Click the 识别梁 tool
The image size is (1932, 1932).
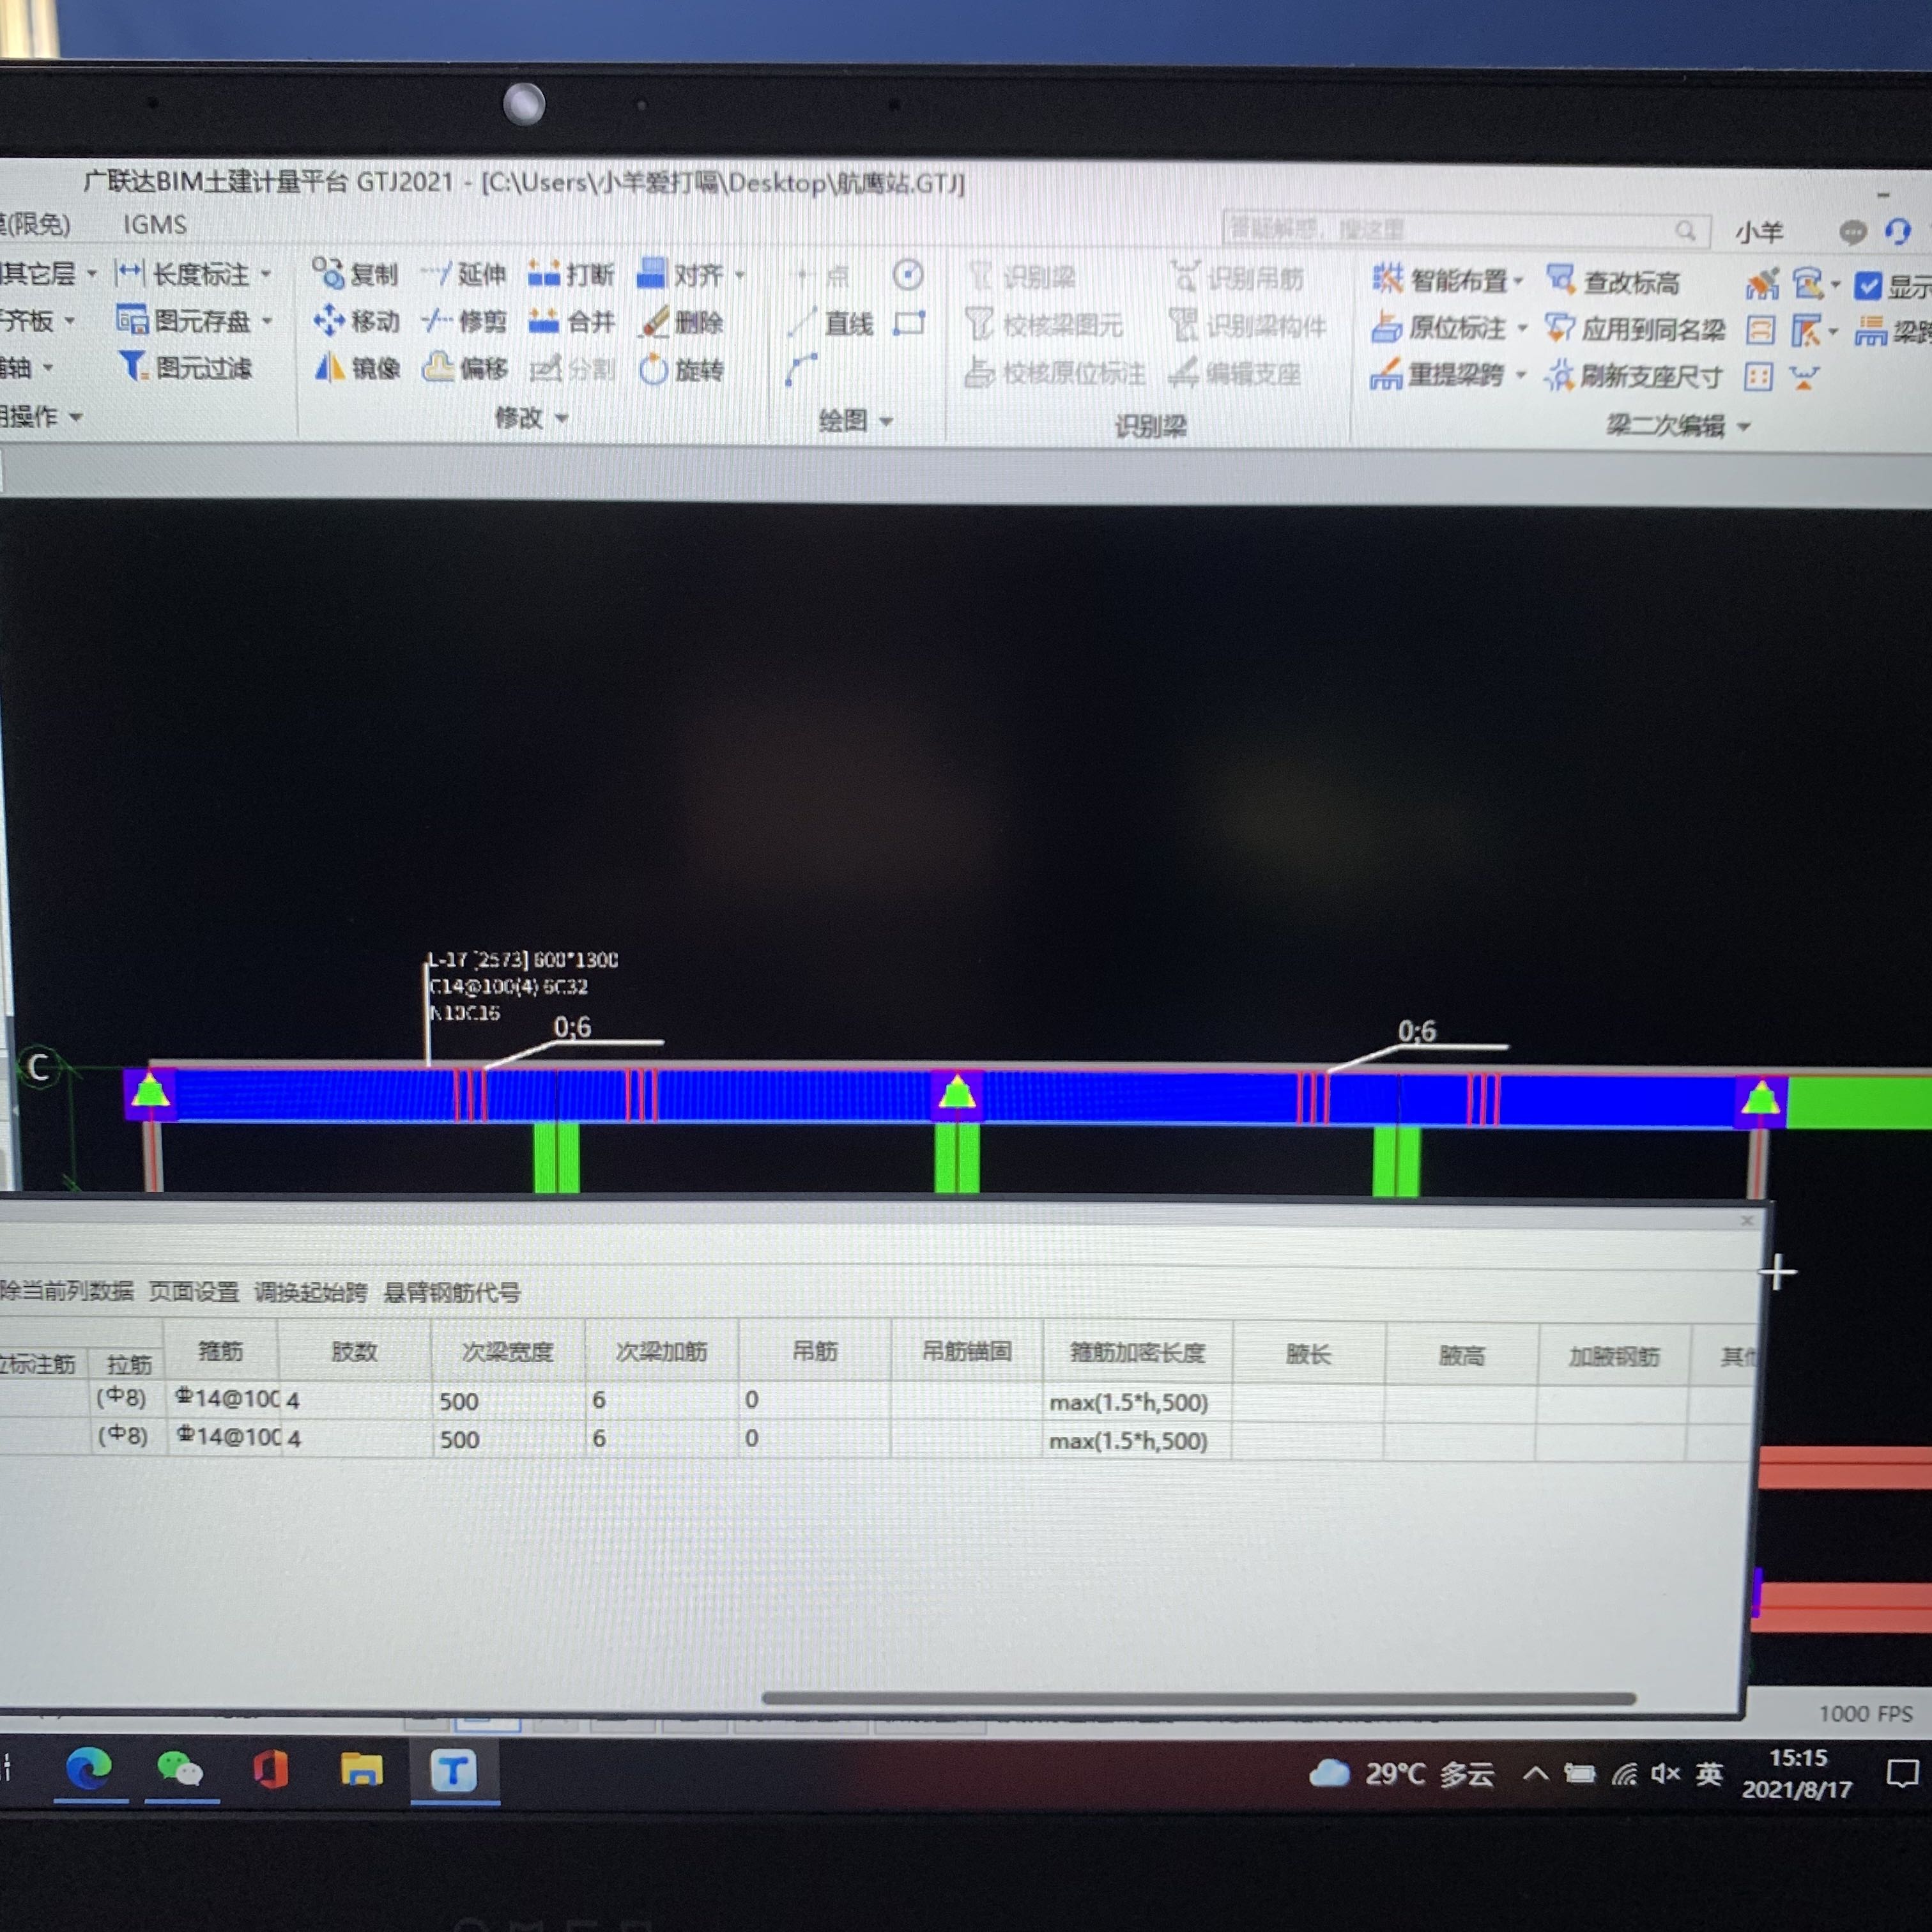point(1021,276)
